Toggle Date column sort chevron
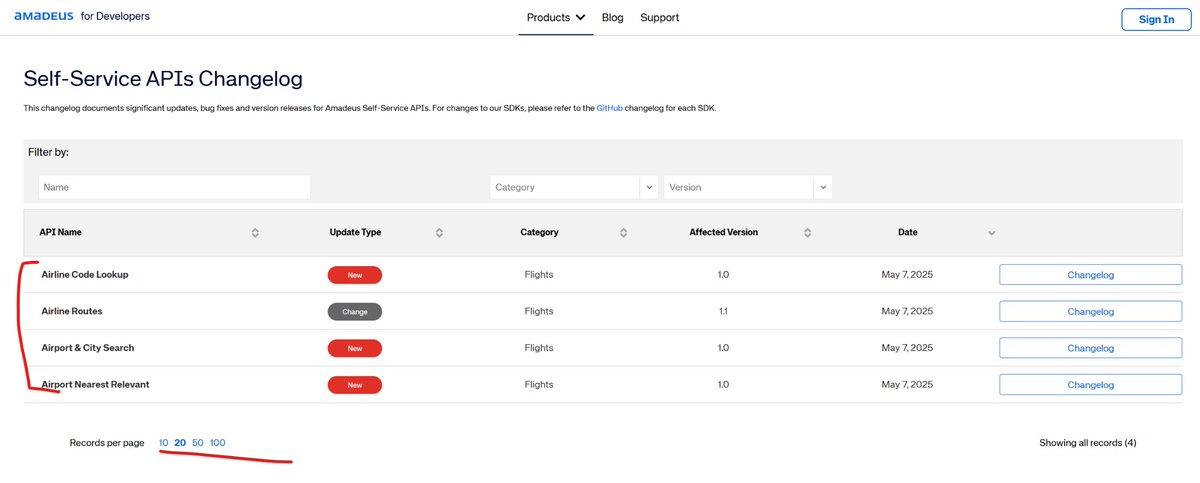Viewport: 1200px width, 483px height. [991, 232]
